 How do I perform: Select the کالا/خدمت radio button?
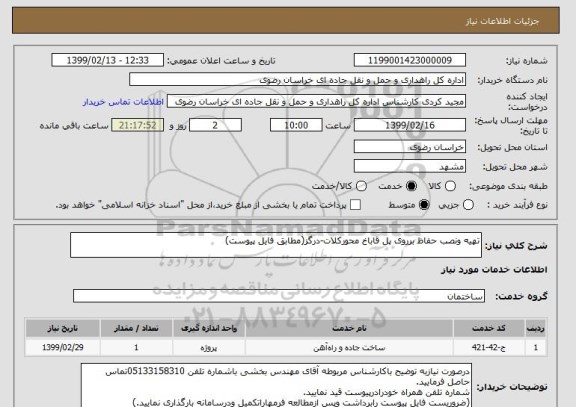tap(361, 186)
